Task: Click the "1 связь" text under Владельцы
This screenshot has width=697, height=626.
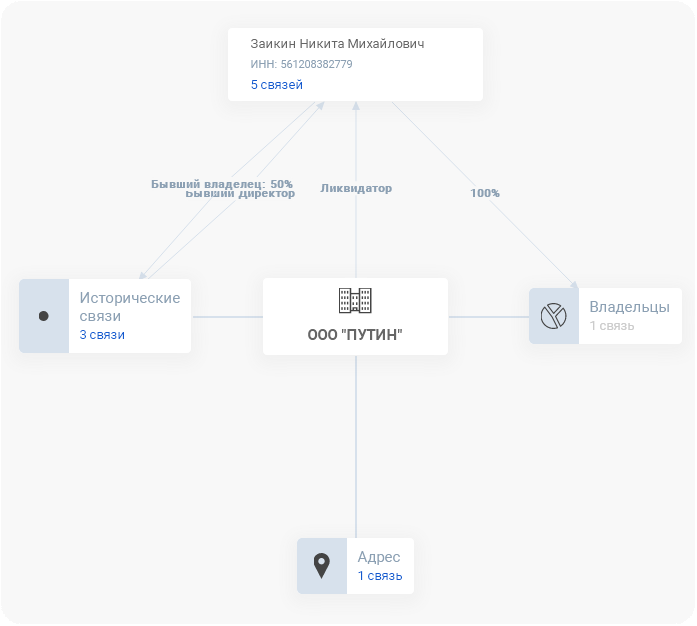Action: click(x=612, y=326)
